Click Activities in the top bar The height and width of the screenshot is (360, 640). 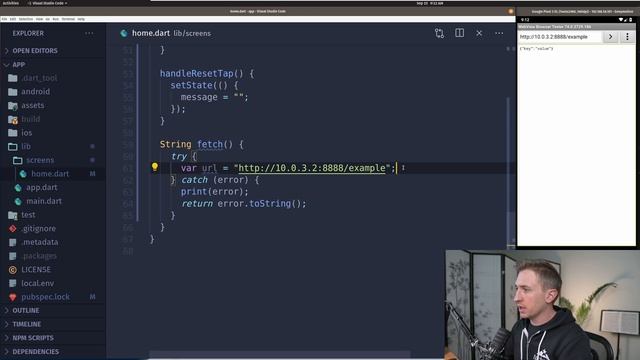(x=11, y=3)
